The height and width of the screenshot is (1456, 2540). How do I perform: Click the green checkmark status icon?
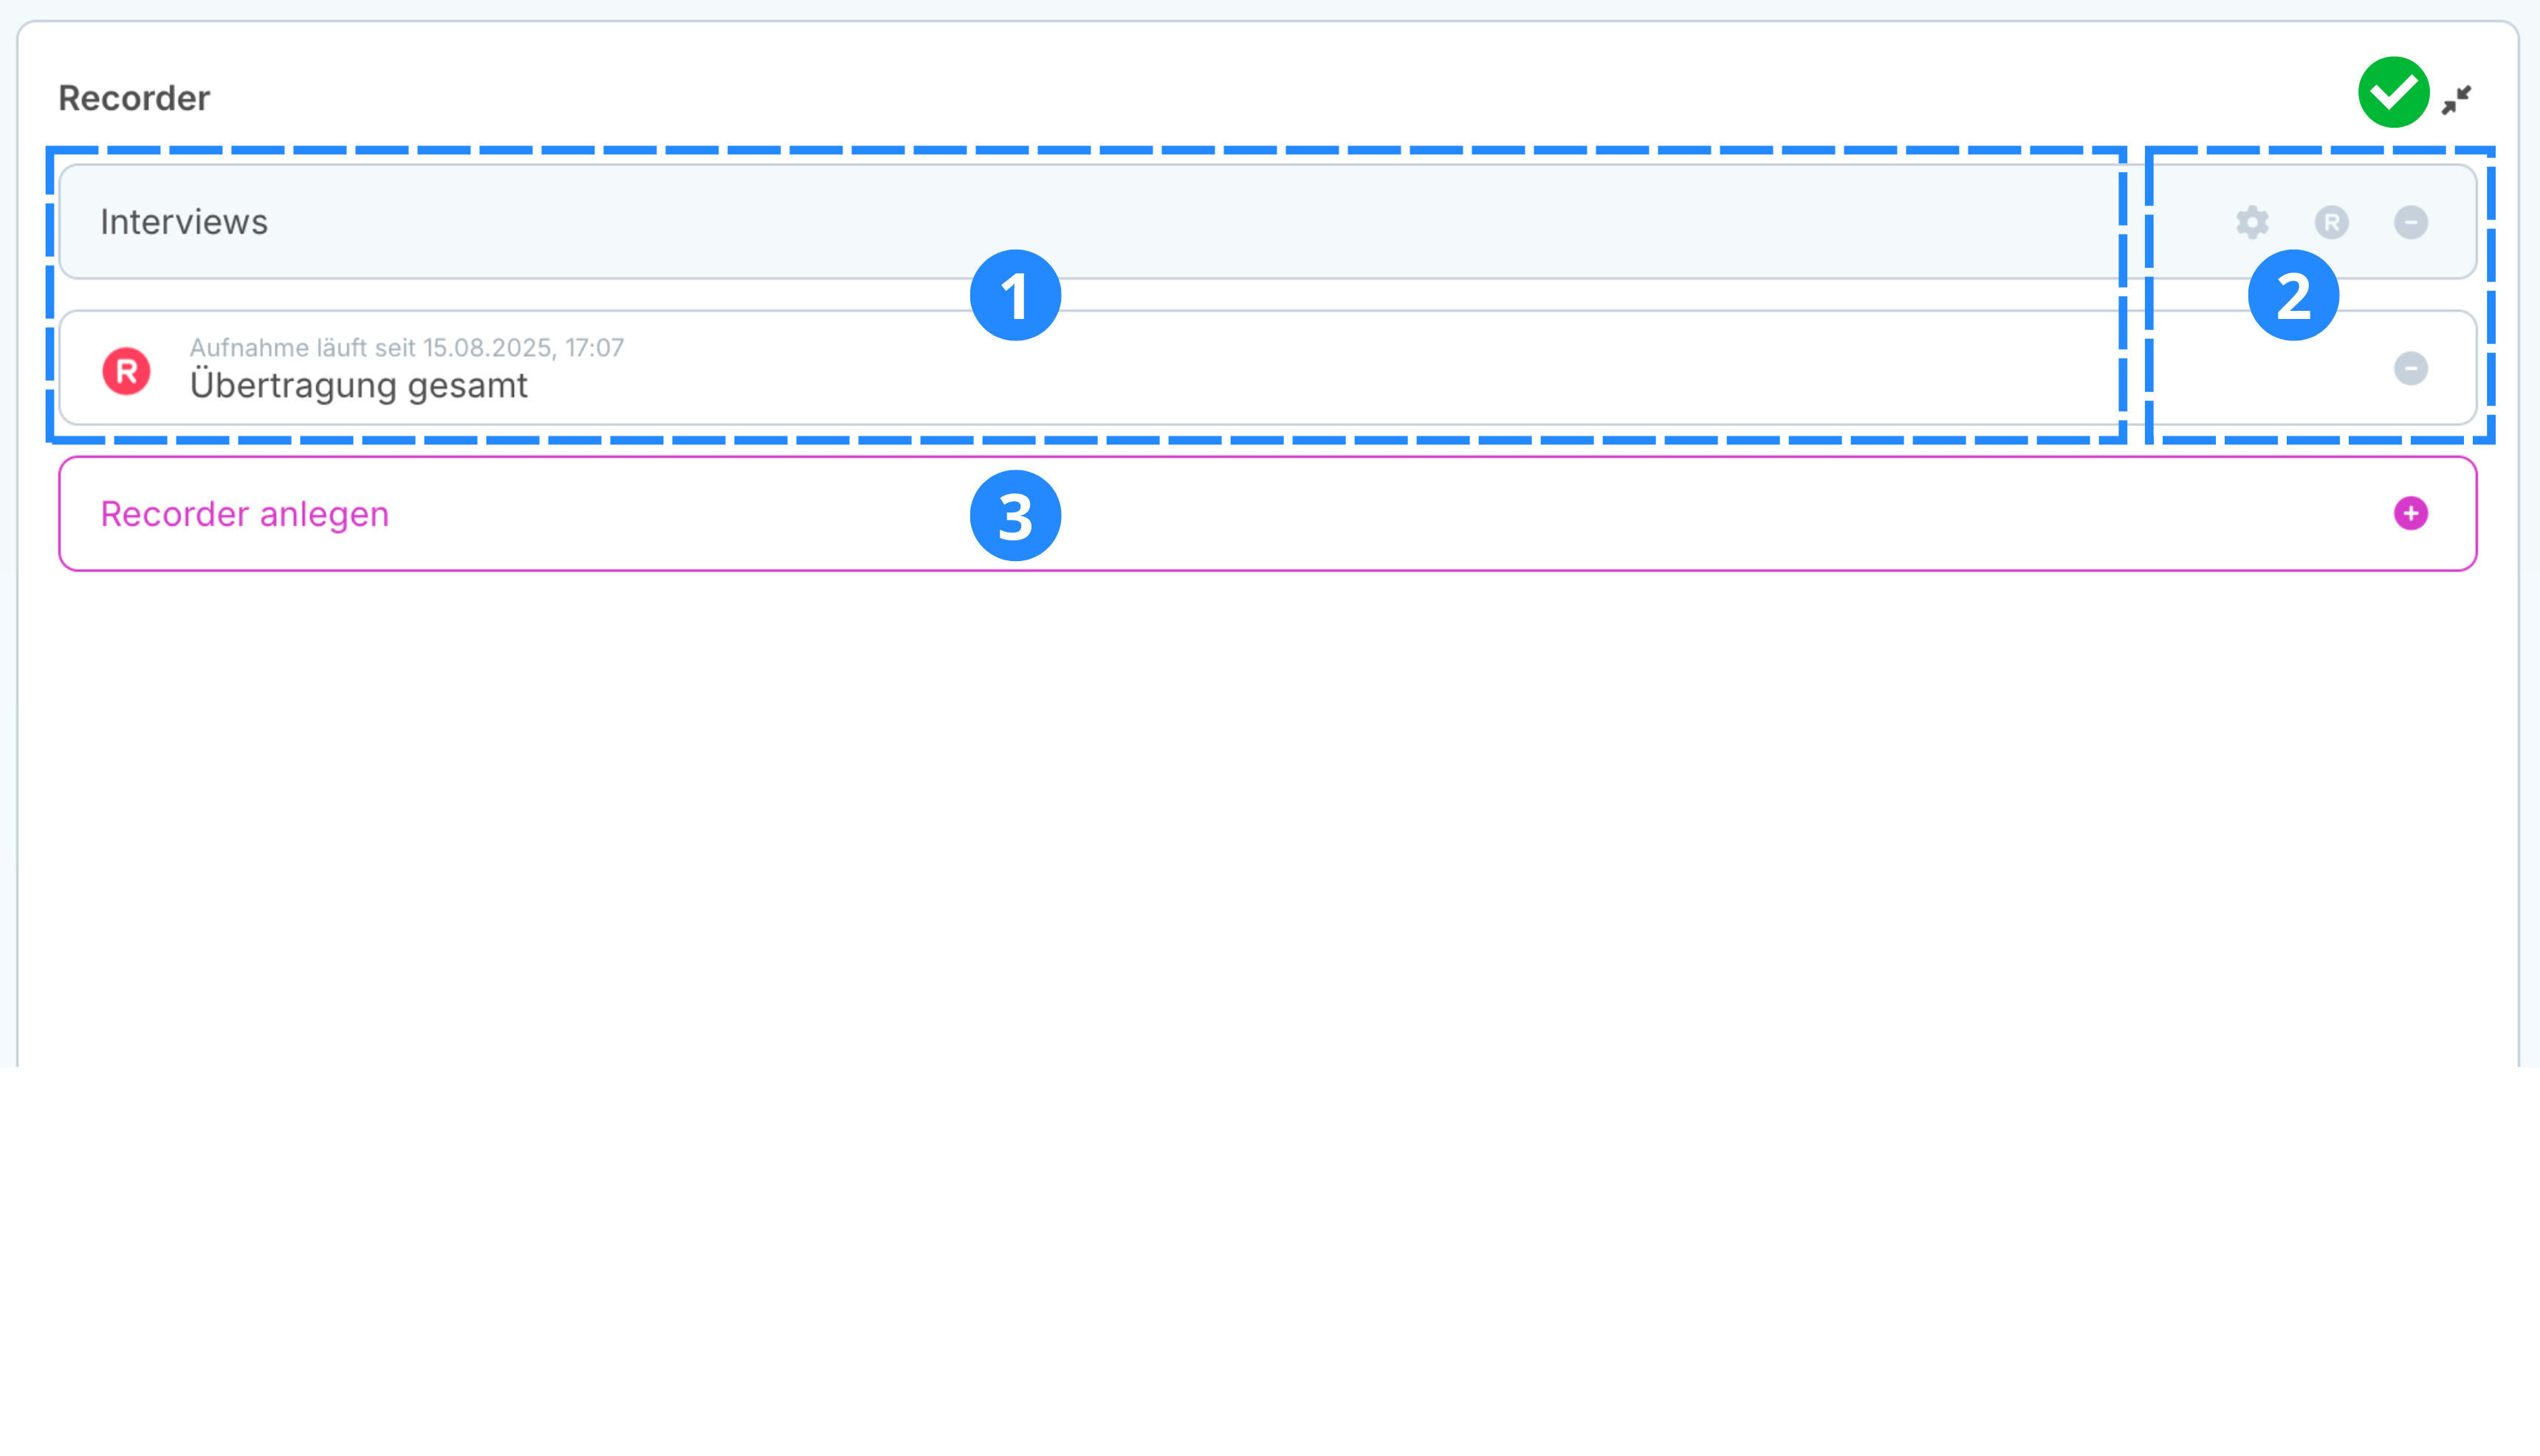(x=2393, y=93)
